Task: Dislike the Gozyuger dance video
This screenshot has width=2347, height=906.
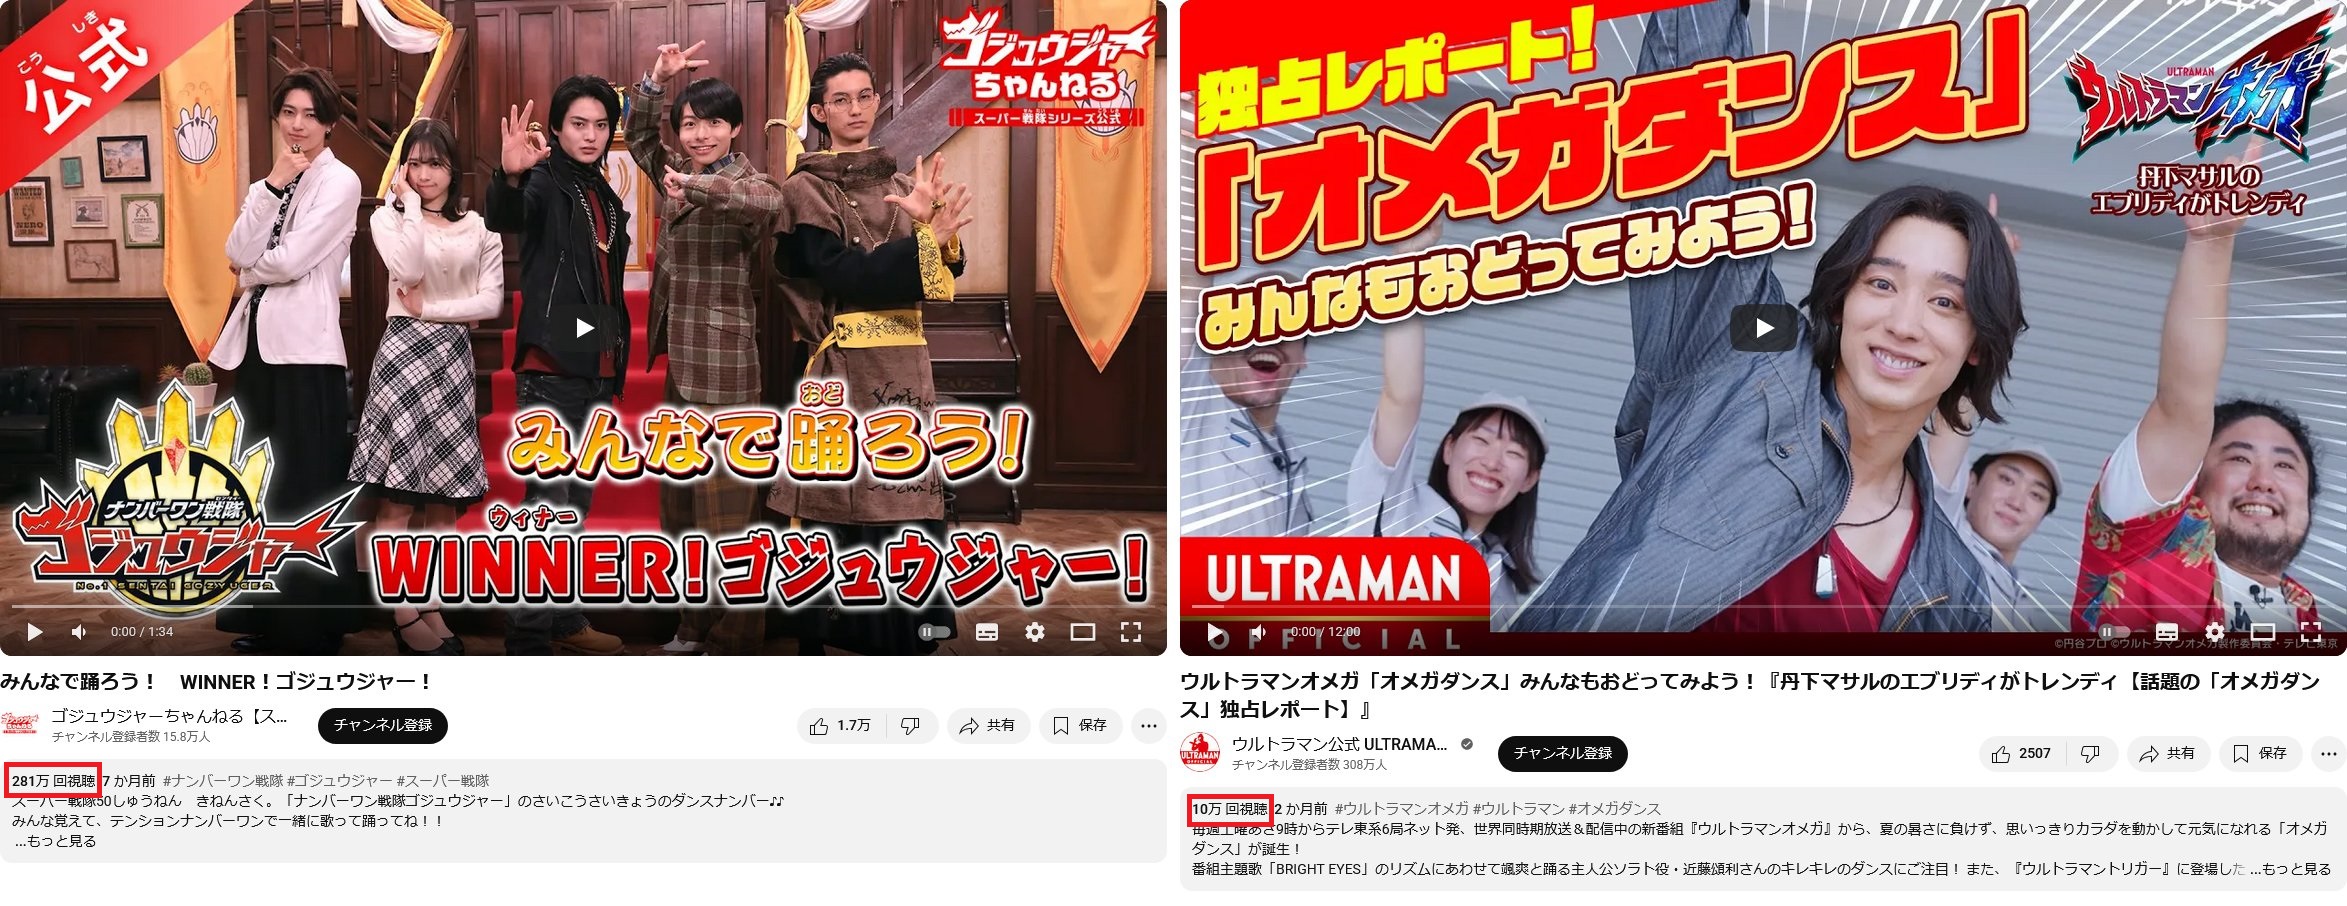Action: (x=910, y=726)
